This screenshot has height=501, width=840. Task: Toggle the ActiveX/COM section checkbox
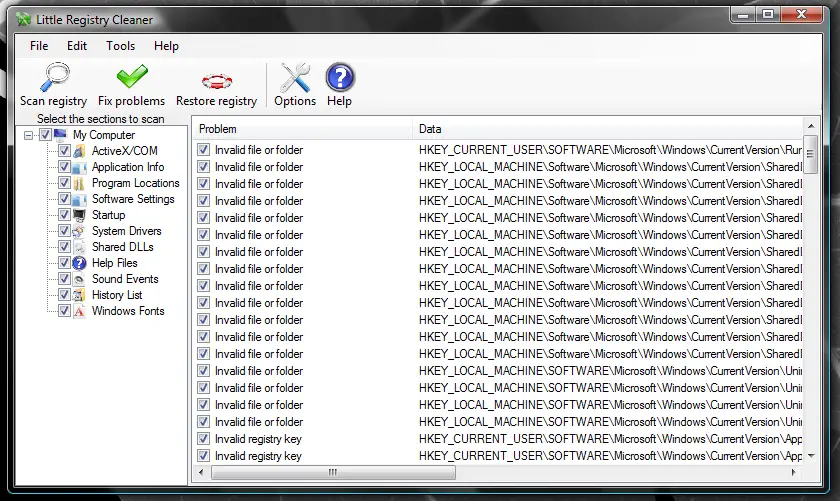click(x=64, y=151)
